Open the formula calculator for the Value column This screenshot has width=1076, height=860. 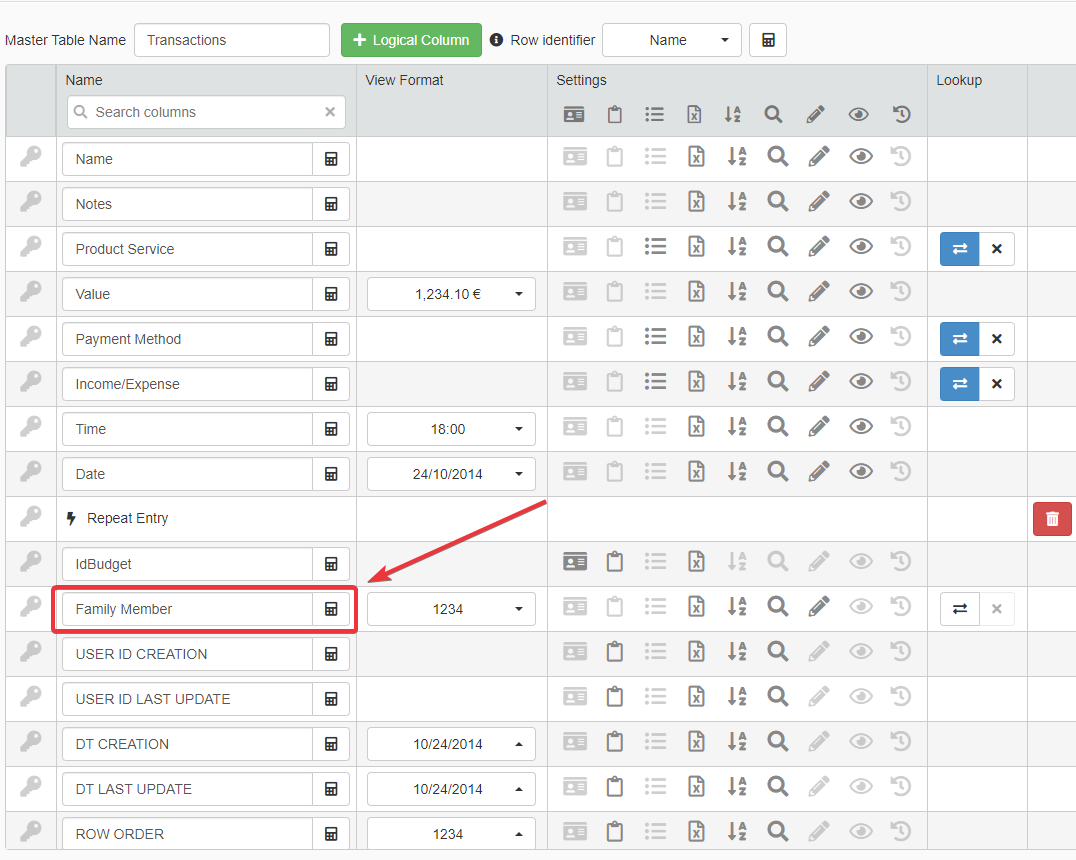(331, 294)
